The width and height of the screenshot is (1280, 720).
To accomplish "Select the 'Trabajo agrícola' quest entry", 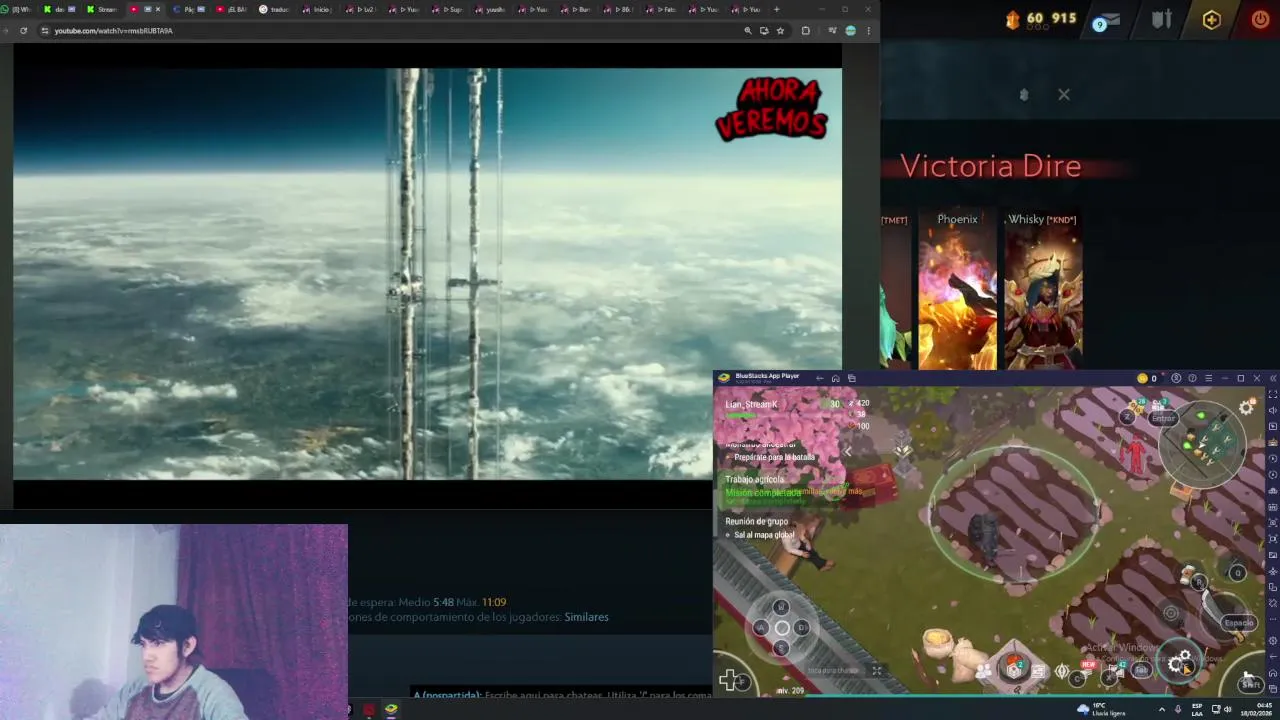I will tap(755, 479).
